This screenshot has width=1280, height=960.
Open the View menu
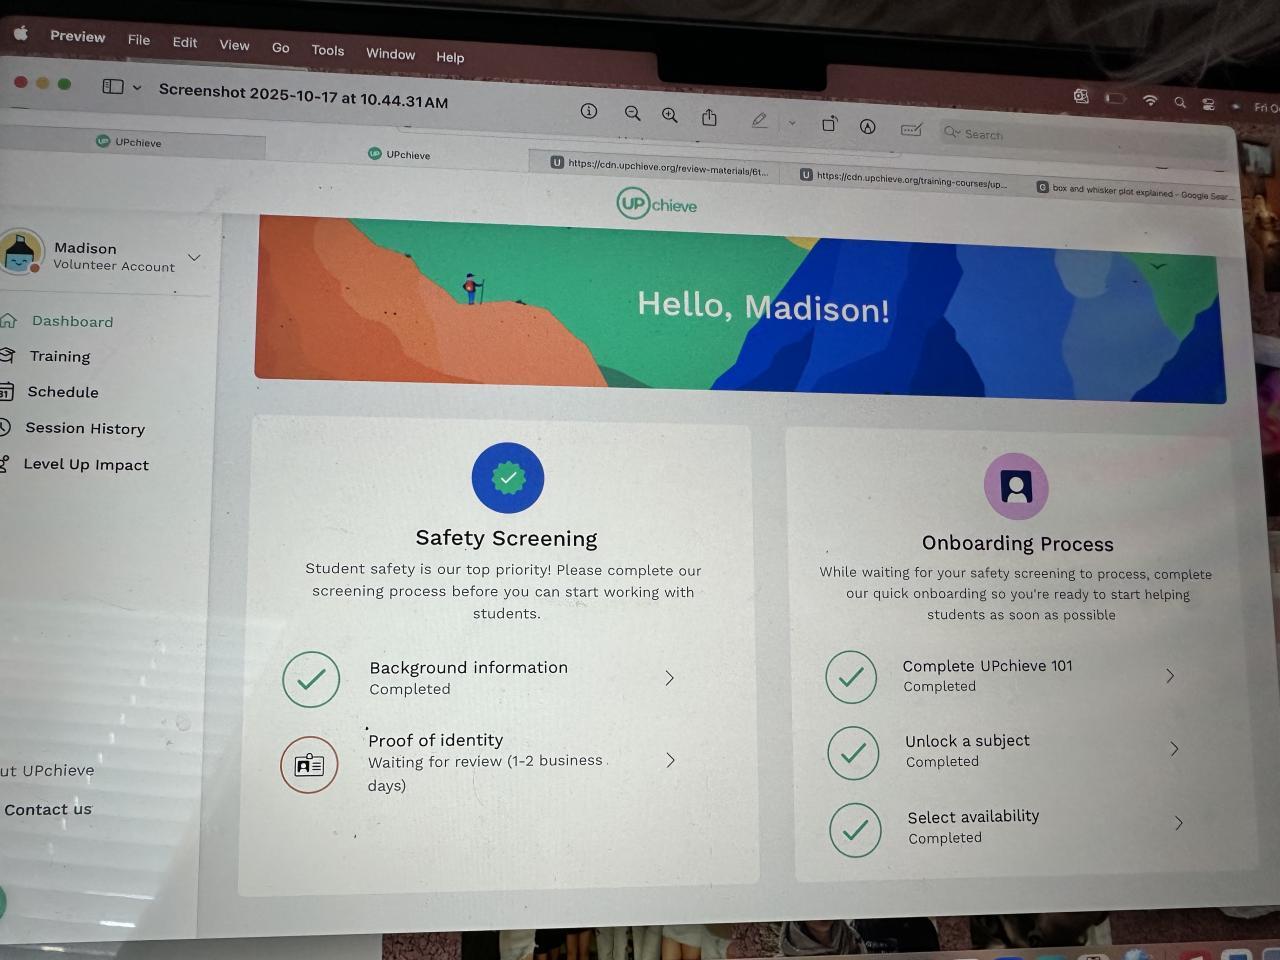(235, 45)
